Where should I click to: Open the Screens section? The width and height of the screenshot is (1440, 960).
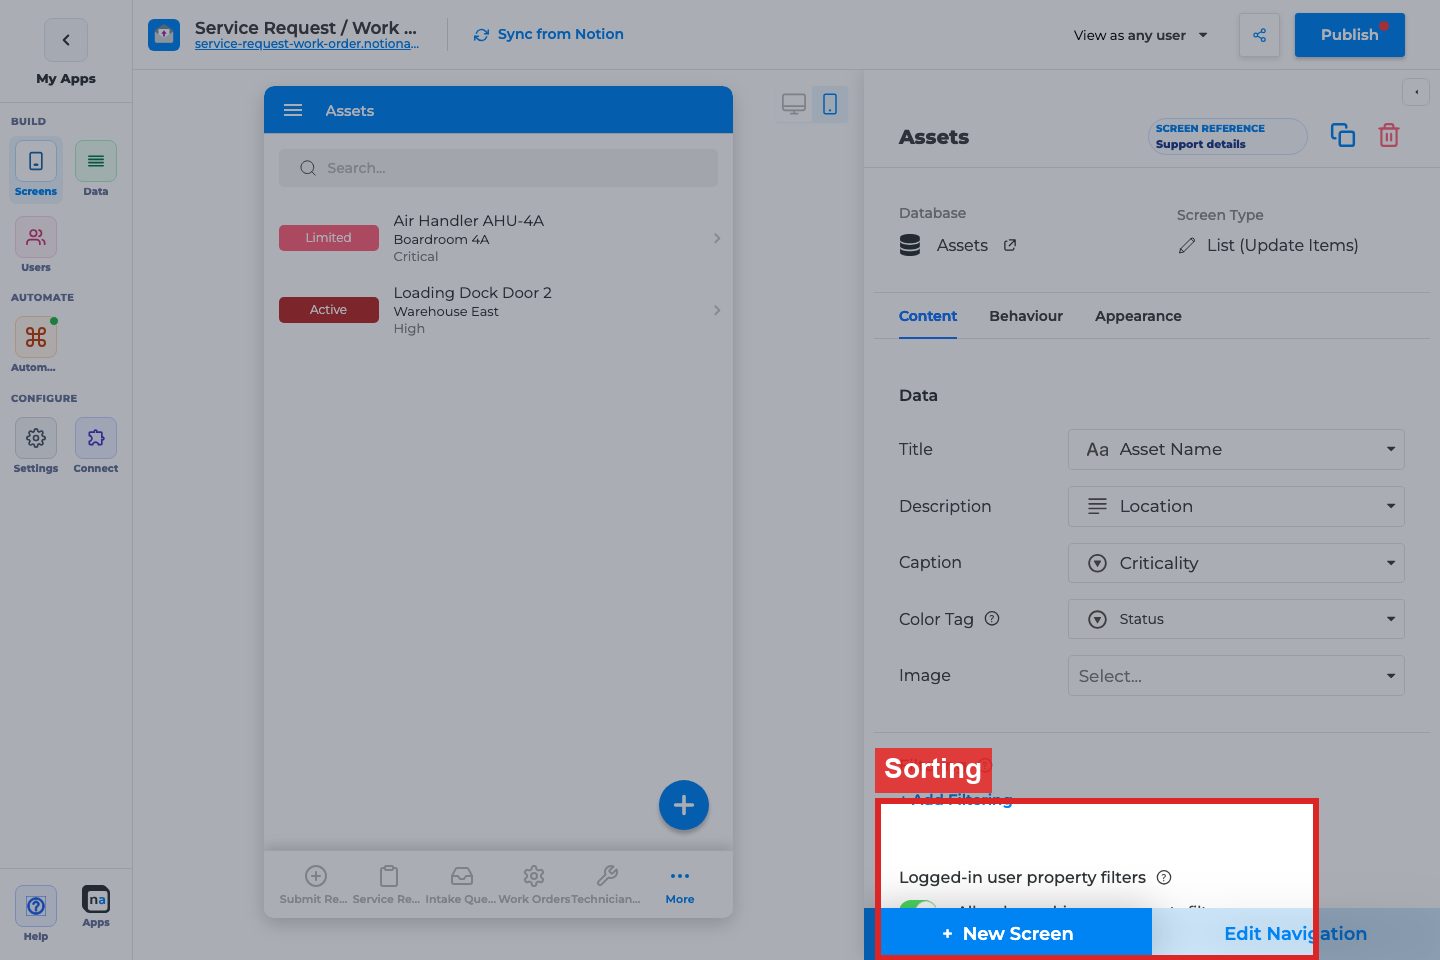click(x=36, y=170)
